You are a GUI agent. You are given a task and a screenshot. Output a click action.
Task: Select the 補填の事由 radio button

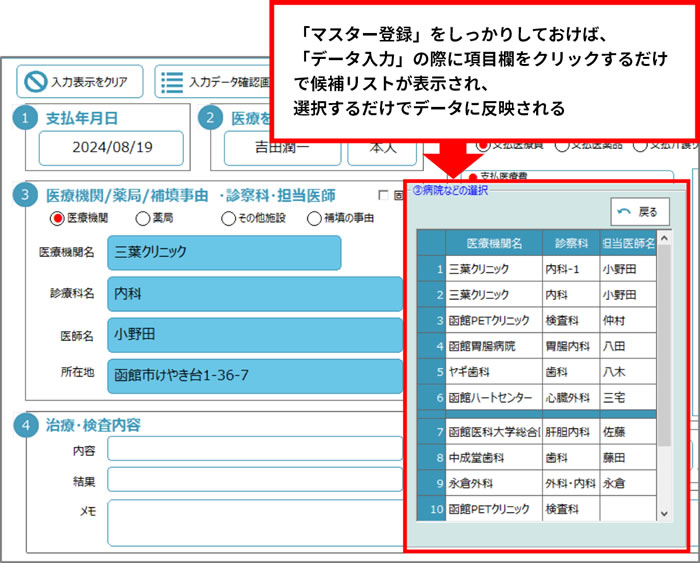314,218
